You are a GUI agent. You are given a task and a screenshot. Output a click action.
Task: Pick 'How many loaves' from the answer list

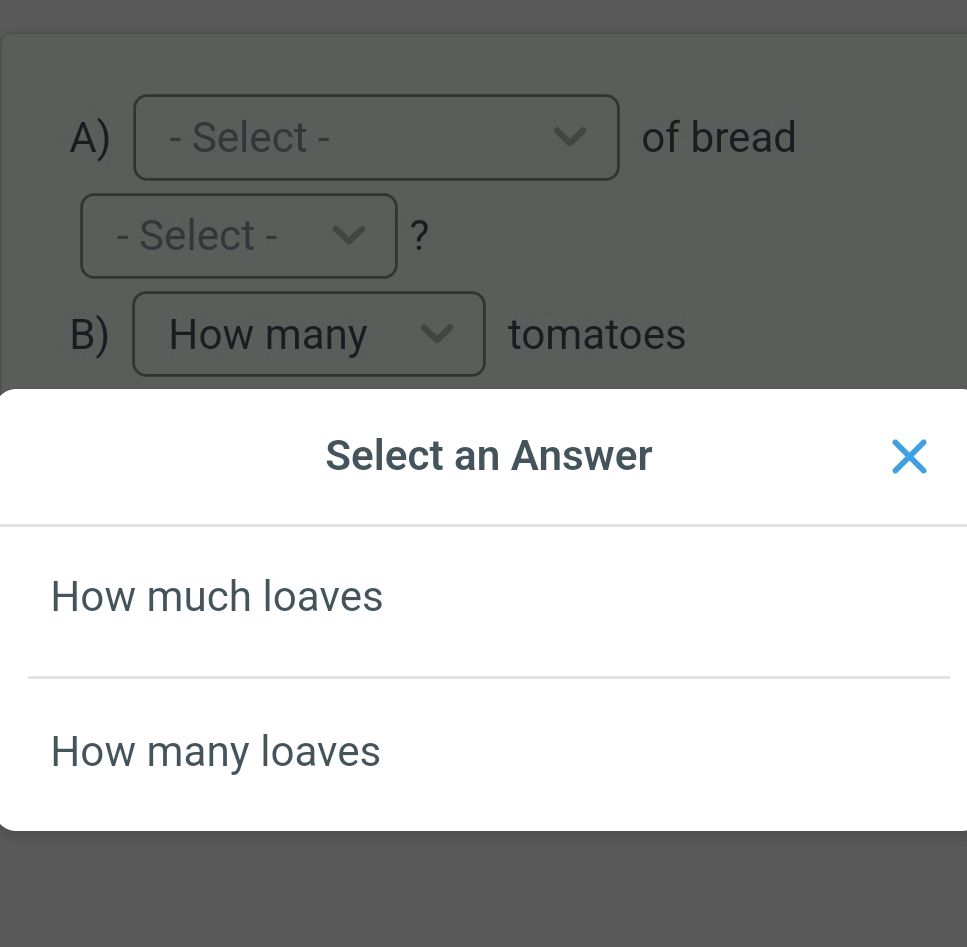[x=215, y=751]
